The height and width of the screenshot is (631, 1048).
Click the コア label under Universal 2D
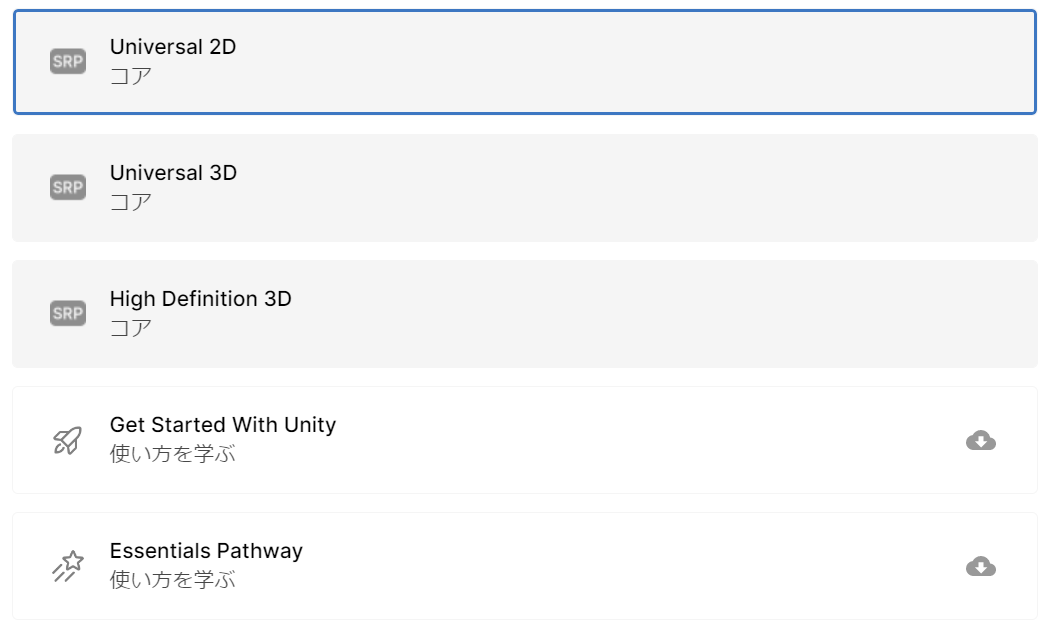131,76
